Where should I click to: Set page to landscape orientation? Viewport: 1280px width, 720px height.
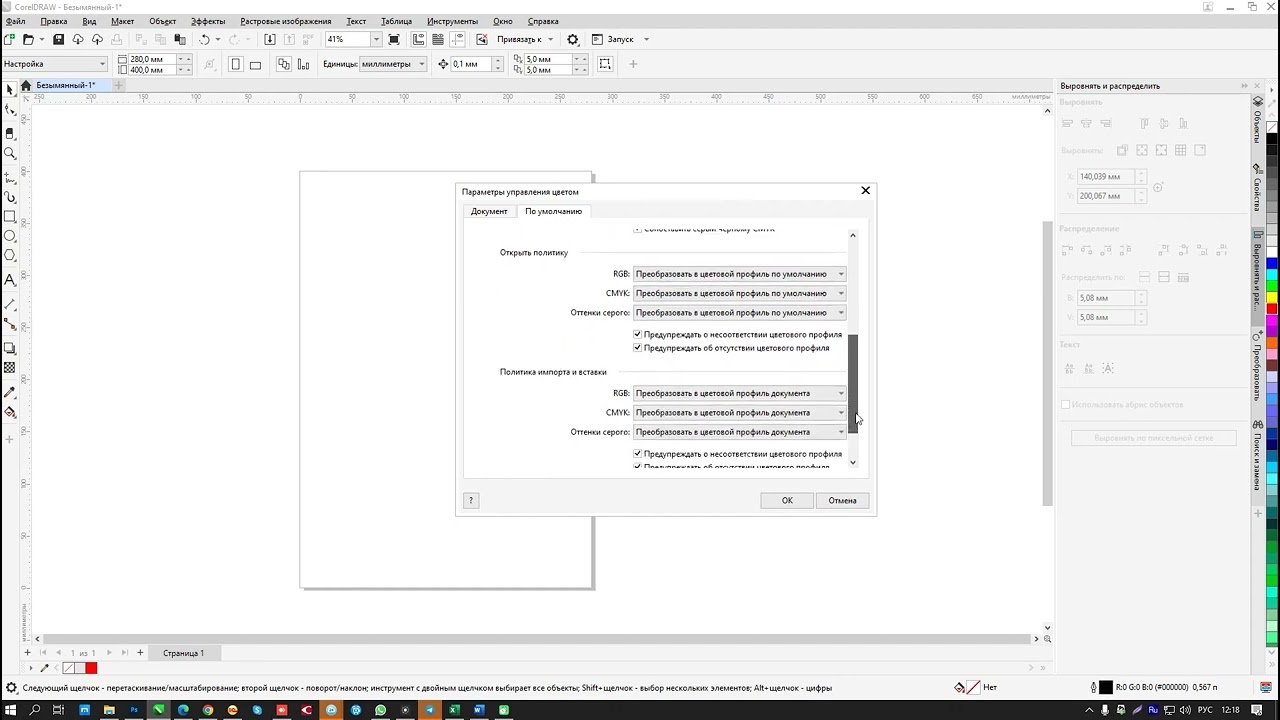pos(255,64)
